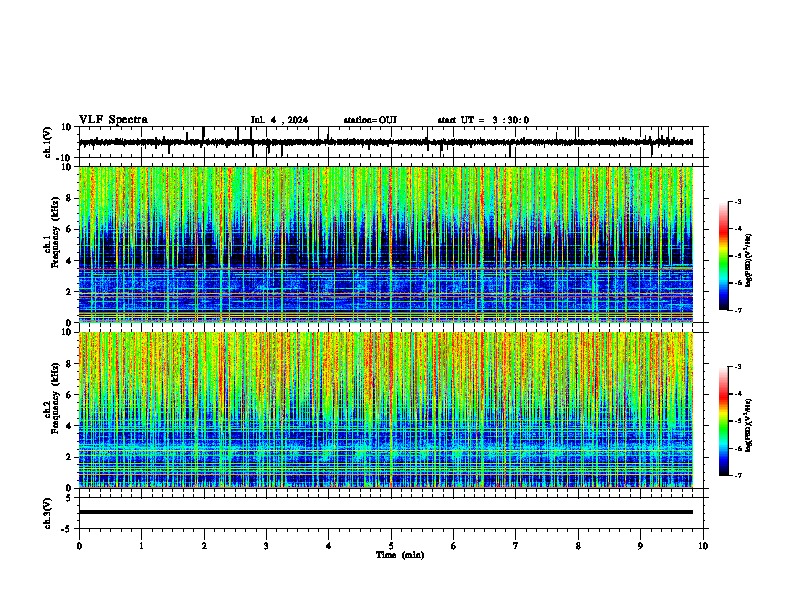Click the "VLF Spectra" plot title
This screenshot has height=612, width=792.
(x=113, y=120)
